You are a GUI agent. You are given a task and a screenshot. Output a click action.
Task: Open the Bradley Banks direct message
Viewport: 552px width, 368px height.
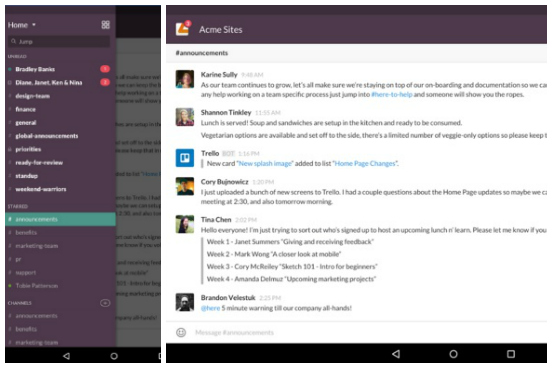35,69
